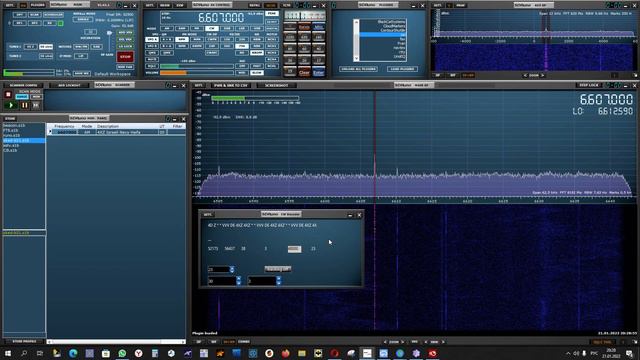Click Zoom left arrow in Aux SP panel
The image size is (640, 360).
(x=525, y=76)
